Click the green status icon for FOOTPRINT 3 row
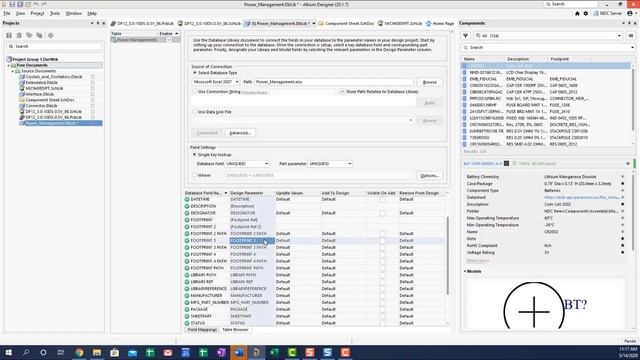This screenshot has width=640, height=360. coord(187,240)
